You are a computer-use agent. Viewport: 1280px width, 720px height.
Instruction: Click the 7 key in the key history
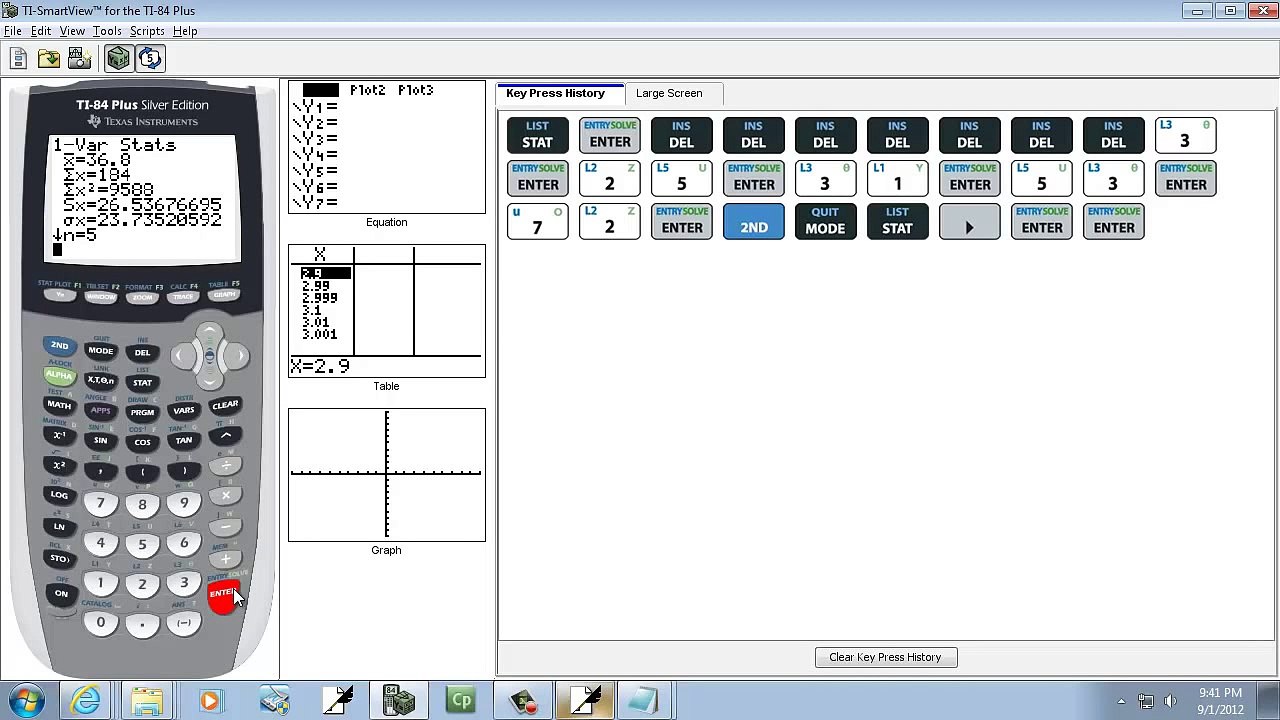[537, 222]
